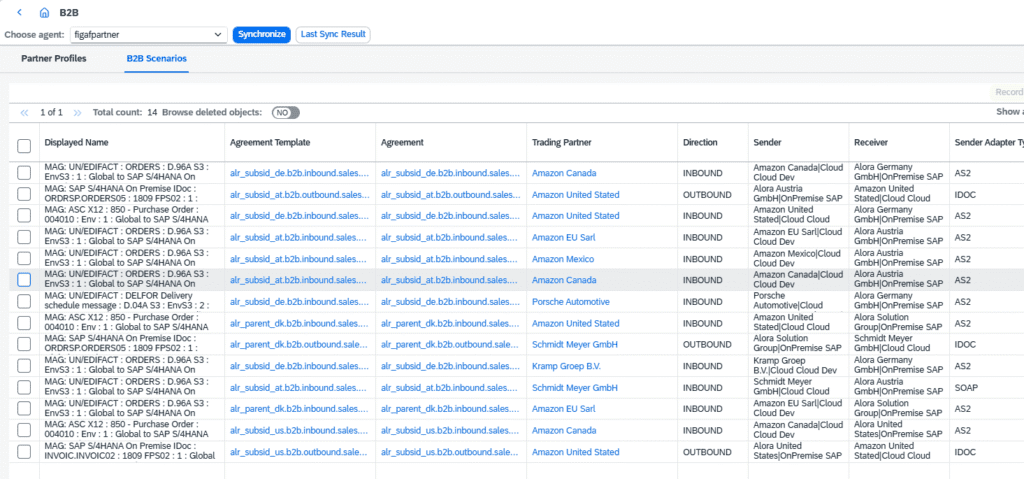Click the Total count: 14 label
This screenshot has height=479, width=1024.
click(x=125, y=112)
